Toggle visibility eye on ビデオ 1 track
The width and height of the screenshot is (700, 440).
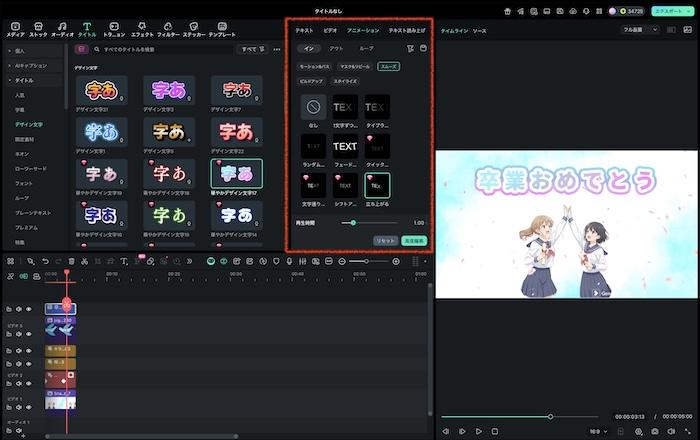(29, 407)
